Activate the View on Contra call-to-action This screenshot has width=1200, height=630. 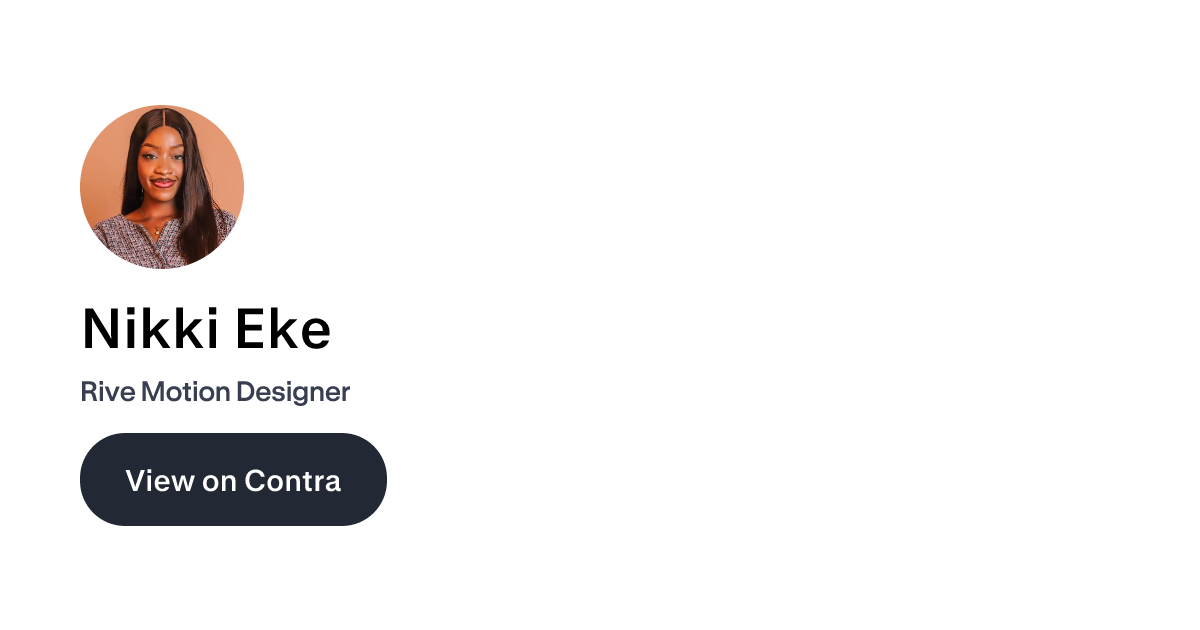[x=233, y=479]
